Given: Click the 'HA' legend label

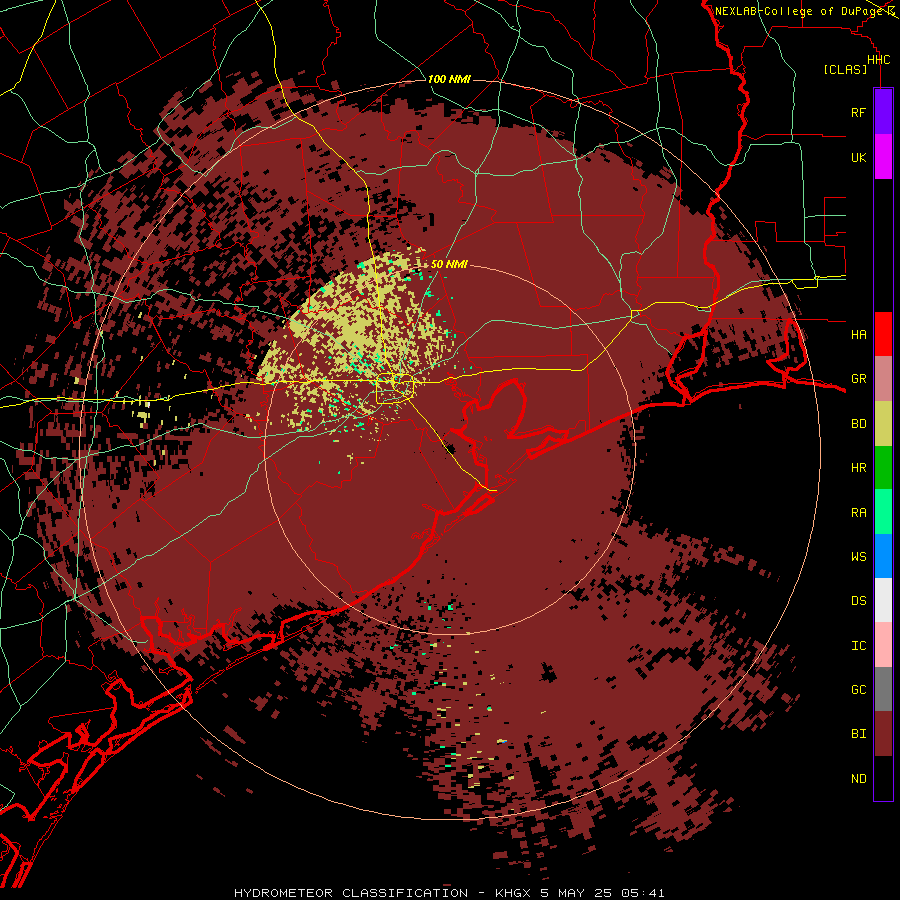Looking at the screenshot, I should click(x=858, y=335).
